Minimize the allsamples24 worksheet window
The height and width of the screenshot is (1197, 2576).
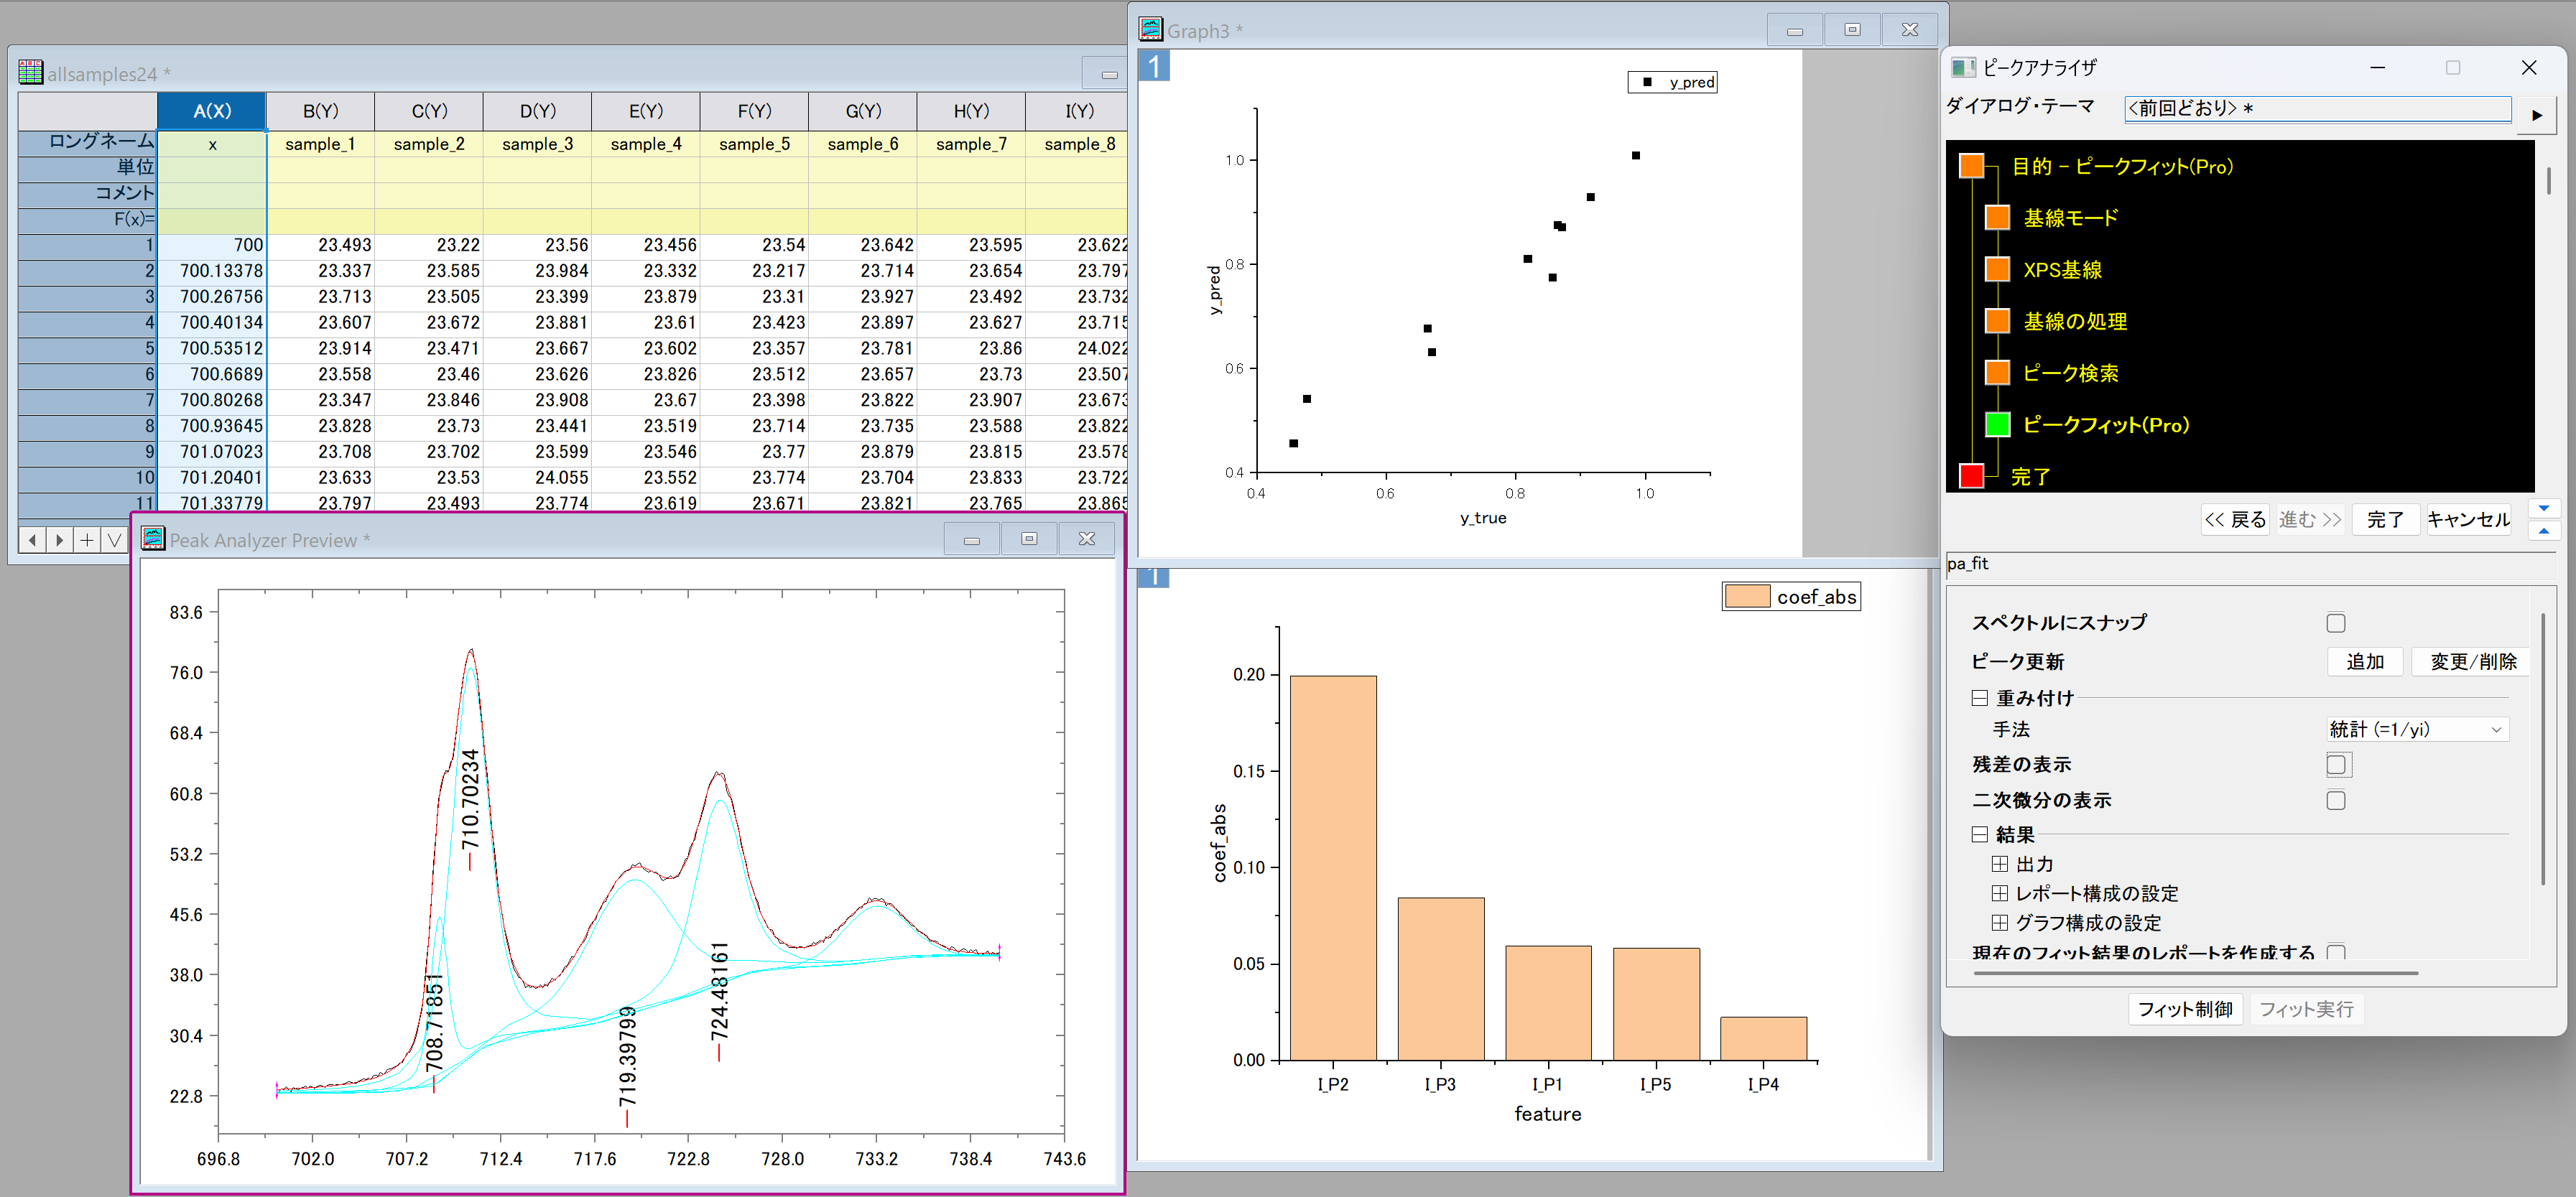point(1108,73)
